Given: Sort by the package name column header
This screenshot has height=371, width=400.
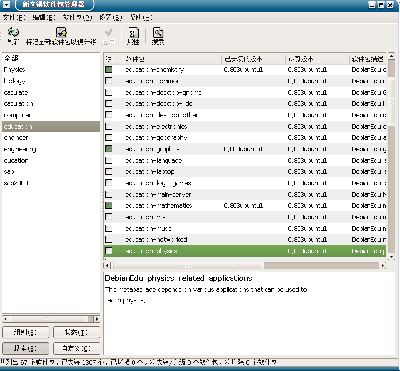Looking at the screenshot, I should click(172, 59).
